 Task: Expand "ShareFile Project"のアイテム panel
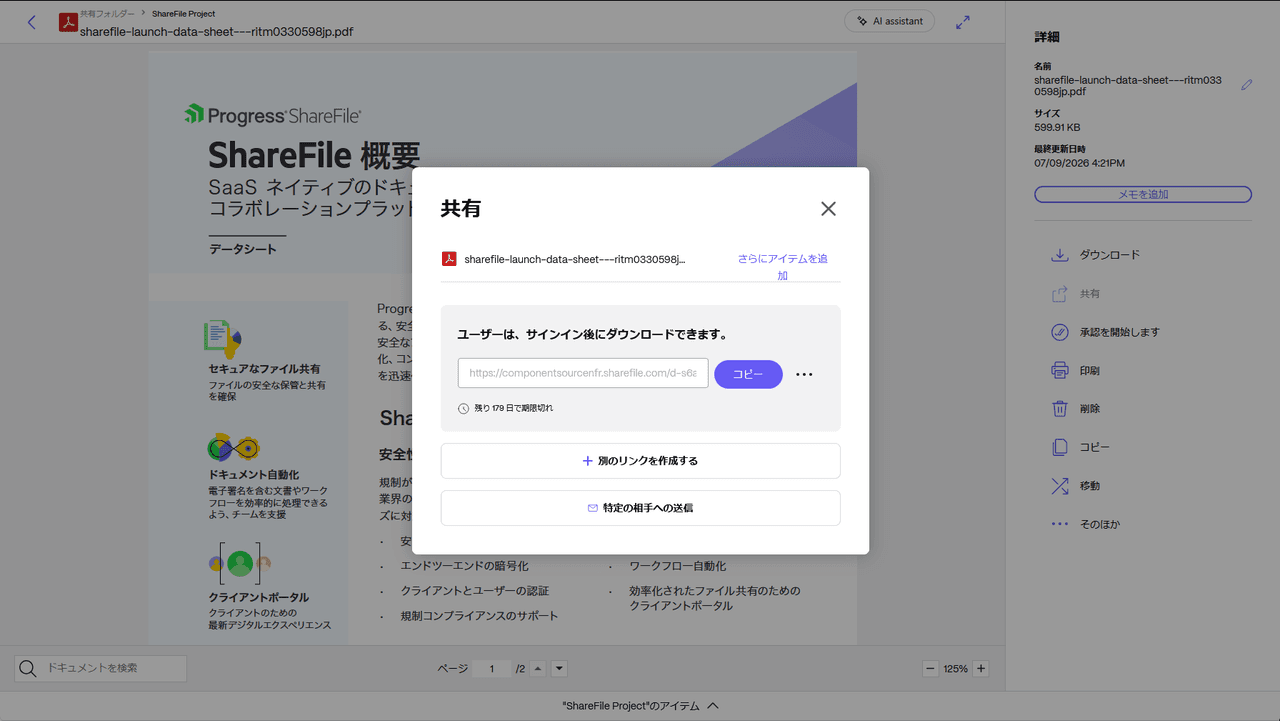click(640, 706)
